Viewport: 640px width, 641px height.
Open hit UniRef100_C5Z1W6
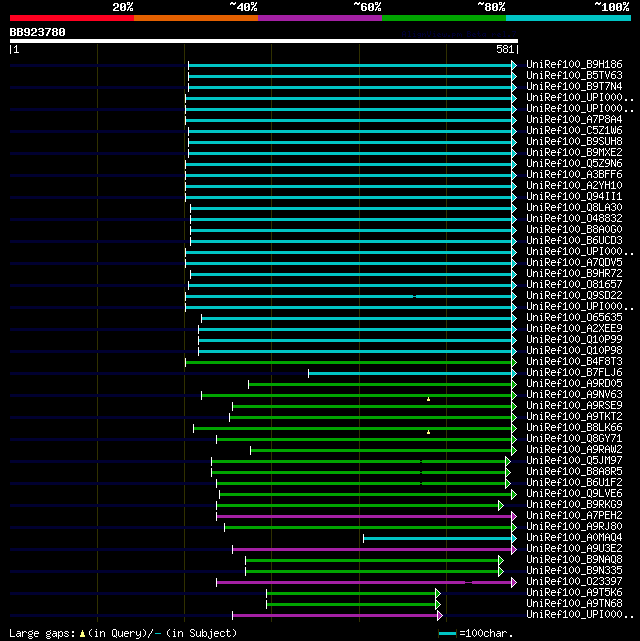coord(574,130)
